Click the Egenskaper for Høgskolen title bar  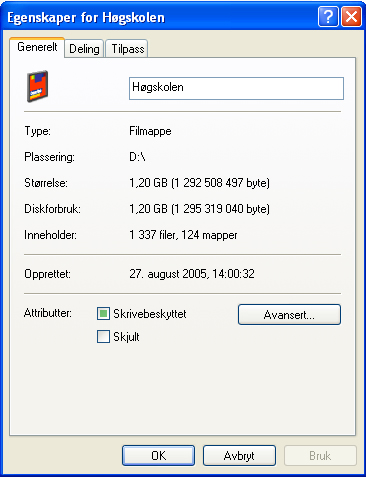(160, 17)
